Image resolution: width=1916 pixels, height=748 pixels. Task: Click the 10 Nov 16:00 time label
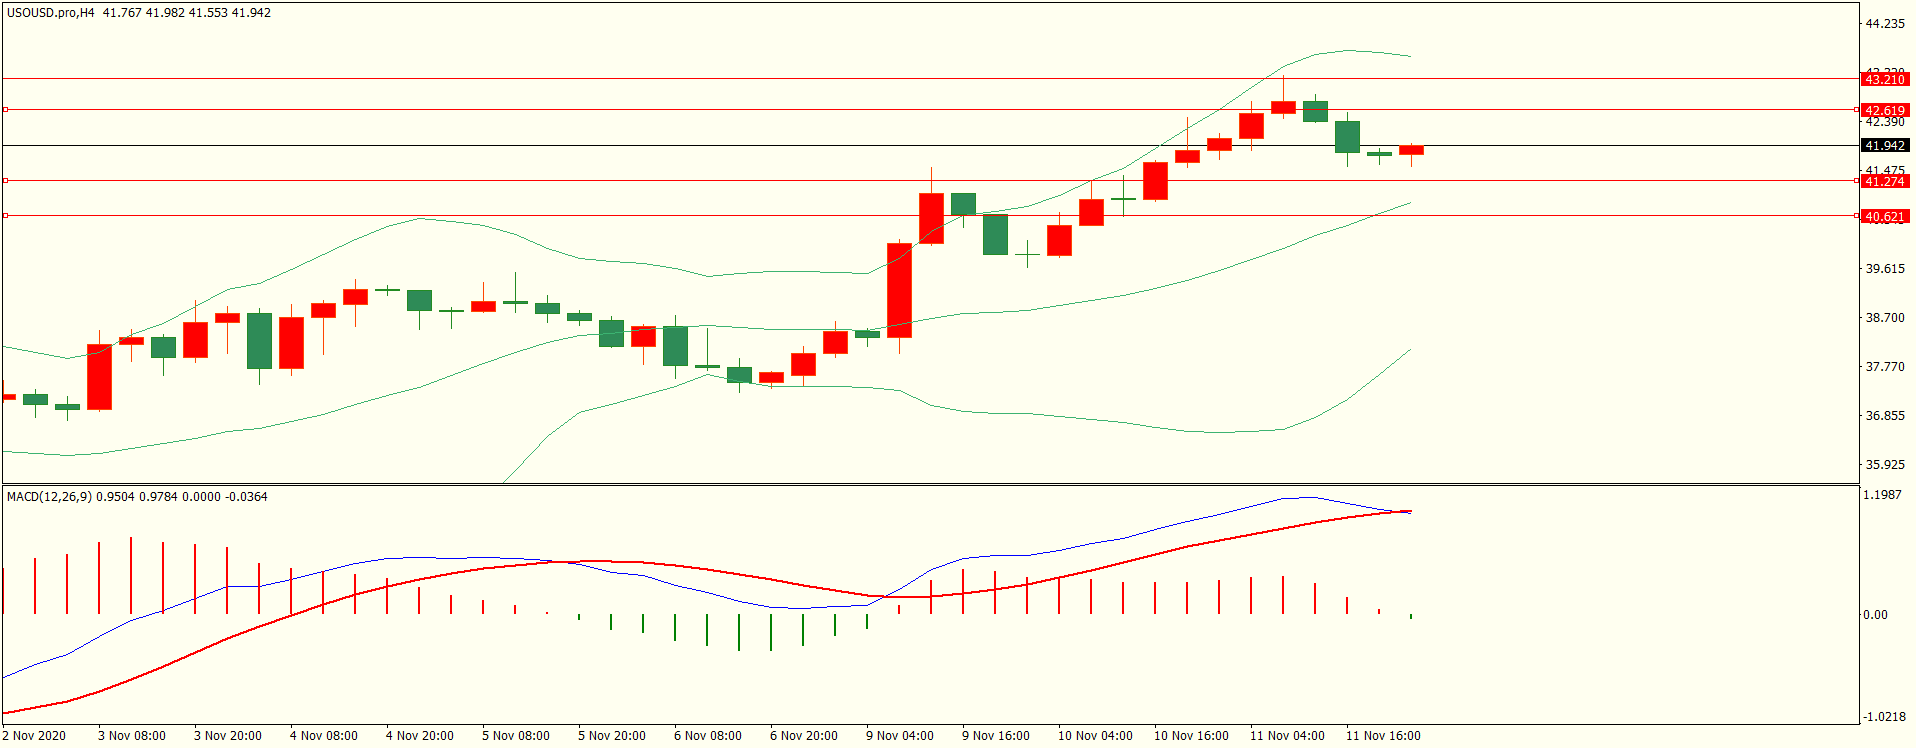point(1191,736)
